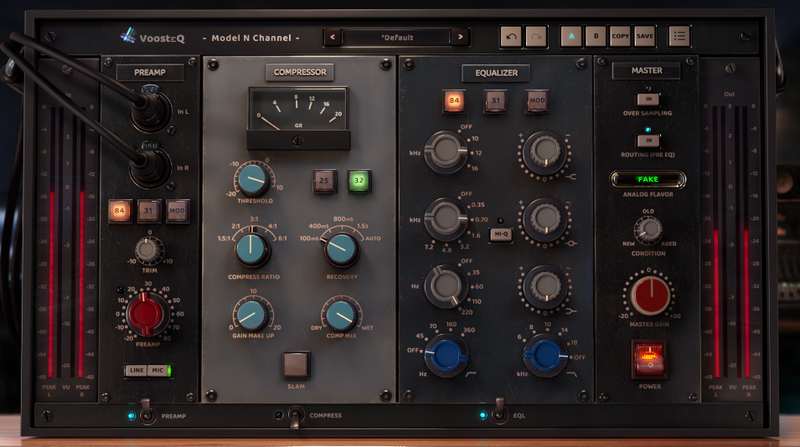The image size is (800, 447).
Task: Flip the COMPRESS bypass switch
Action: [x=294, y=416]
